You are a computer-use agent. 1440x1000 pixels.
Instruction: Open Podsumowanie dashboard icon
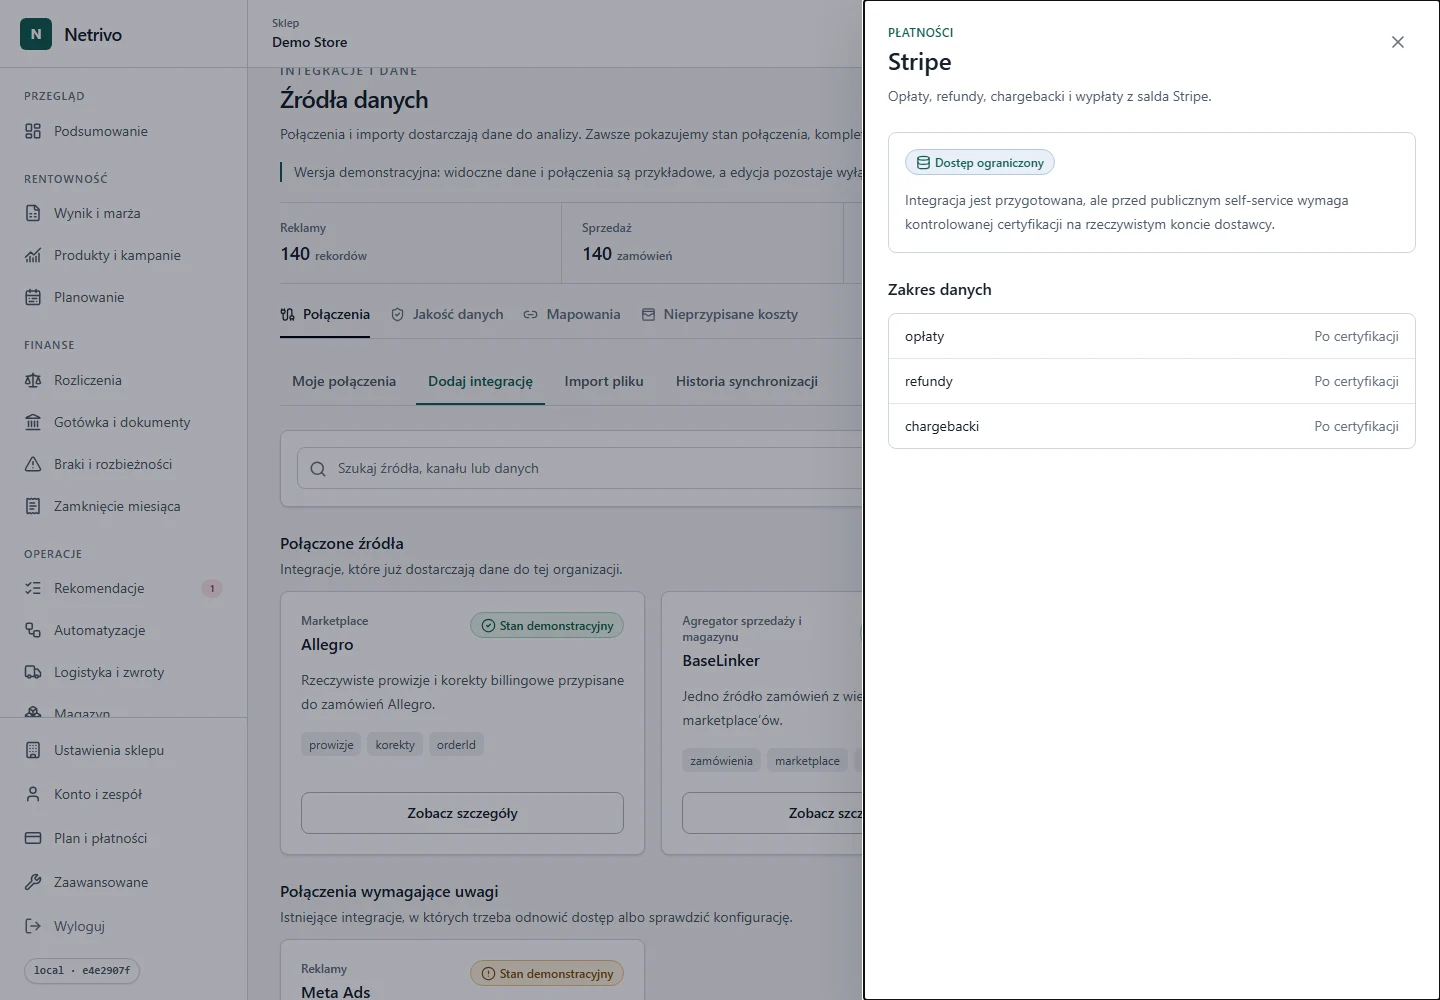point(33,131)
